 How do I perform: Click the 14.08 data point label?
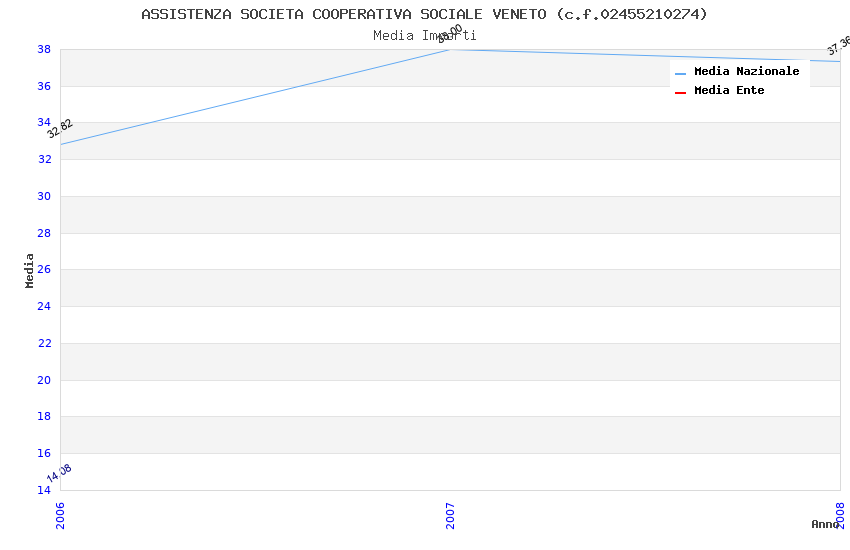tap(59, 473)
